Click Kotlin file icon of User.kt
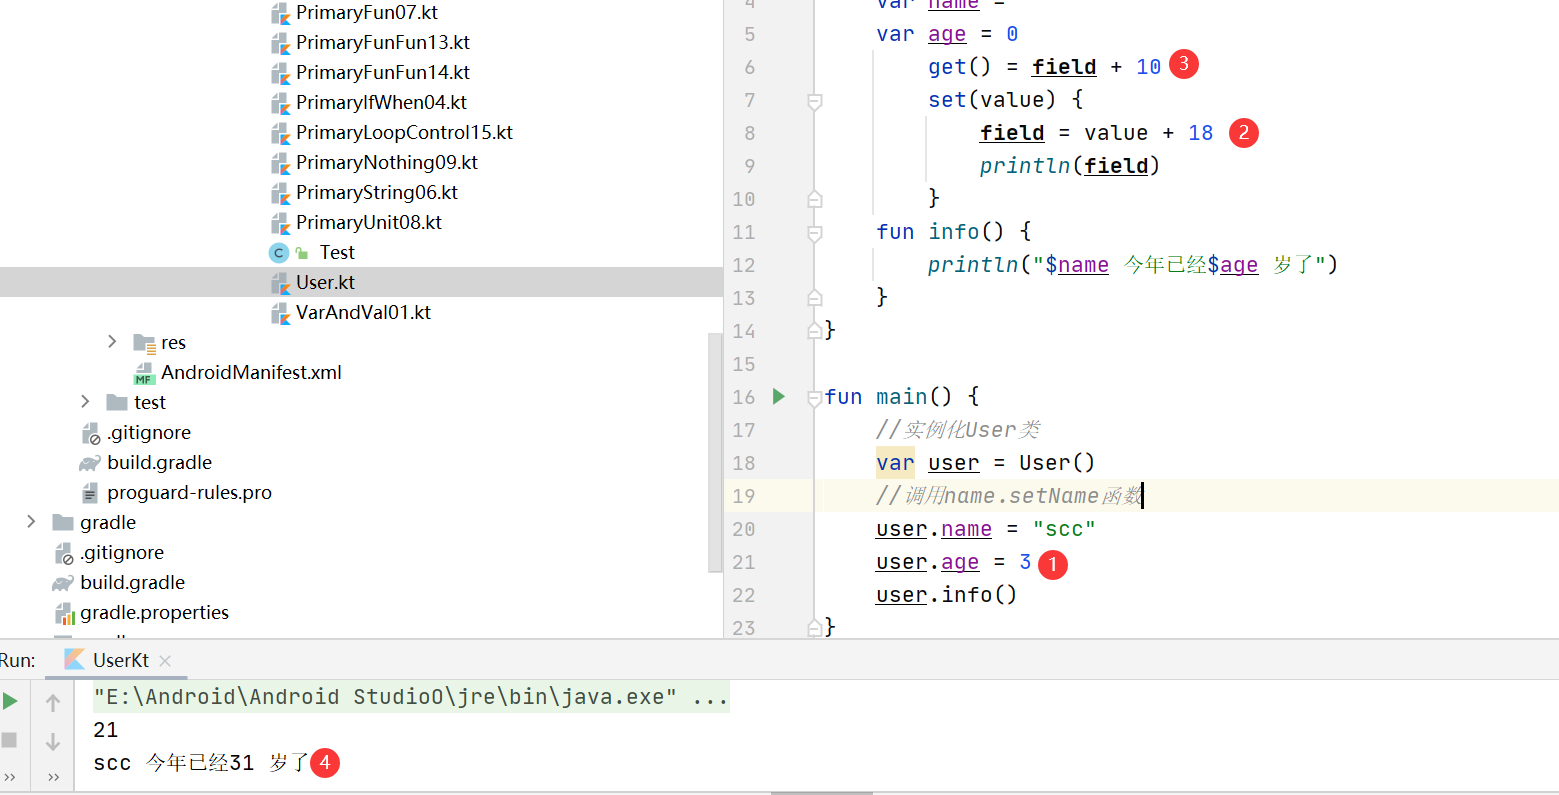Screen dimensions: 1559x795 pos(280,284)
